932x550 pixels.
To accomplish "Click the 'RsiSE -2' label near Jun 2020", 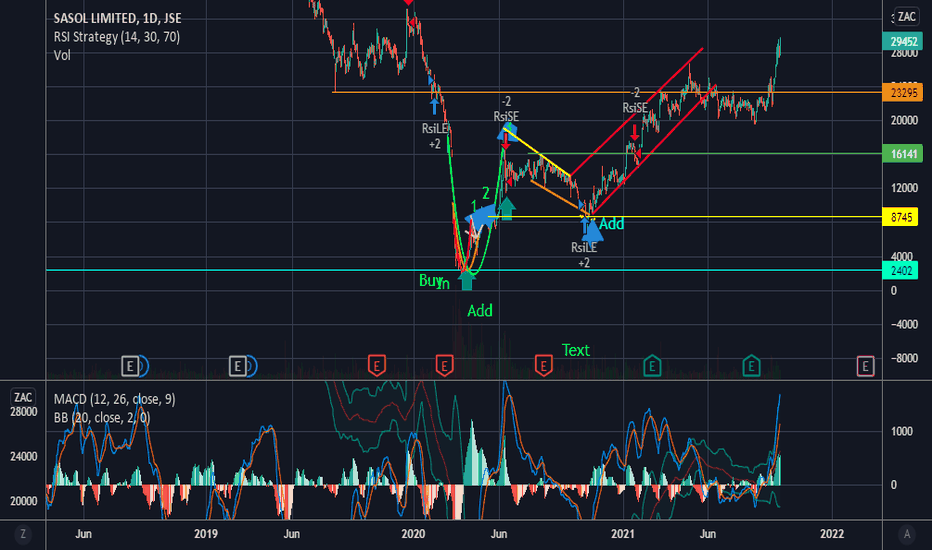I will click(506, 109).
